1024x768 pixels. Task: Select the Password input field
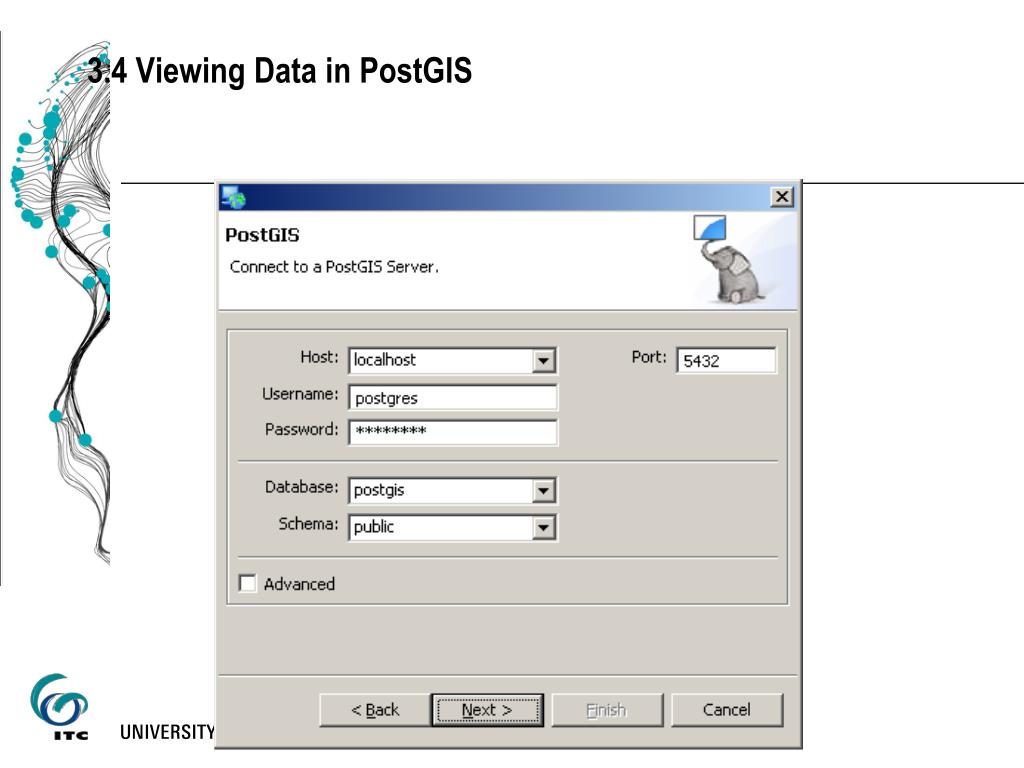(x=453, y=432)
